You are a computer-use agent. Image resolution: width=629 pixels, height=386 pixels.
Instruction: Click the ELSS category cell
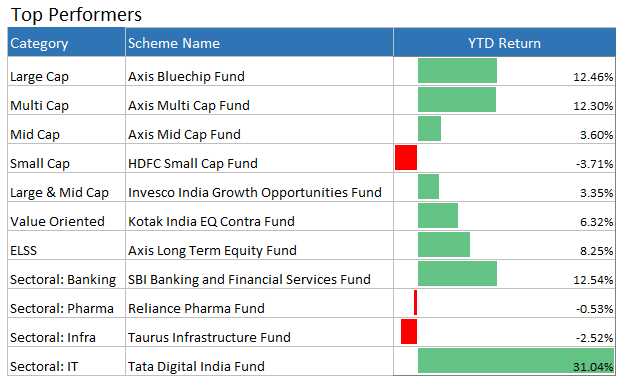pos(67,245)
